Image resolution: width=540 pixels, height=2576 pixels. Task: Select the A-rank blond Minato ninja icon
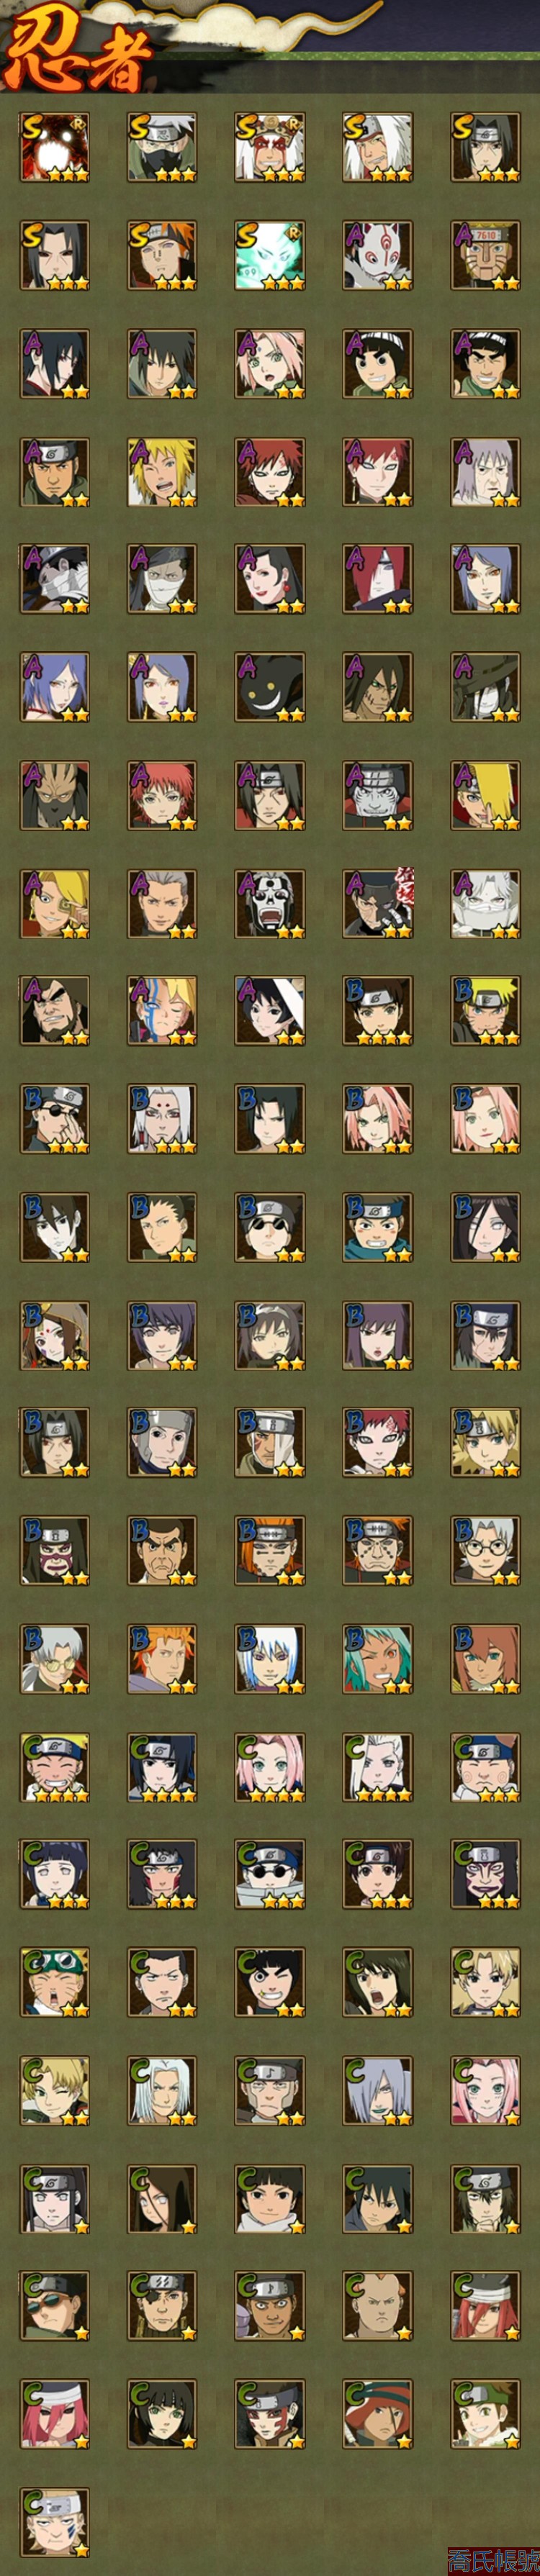(162, 472)
